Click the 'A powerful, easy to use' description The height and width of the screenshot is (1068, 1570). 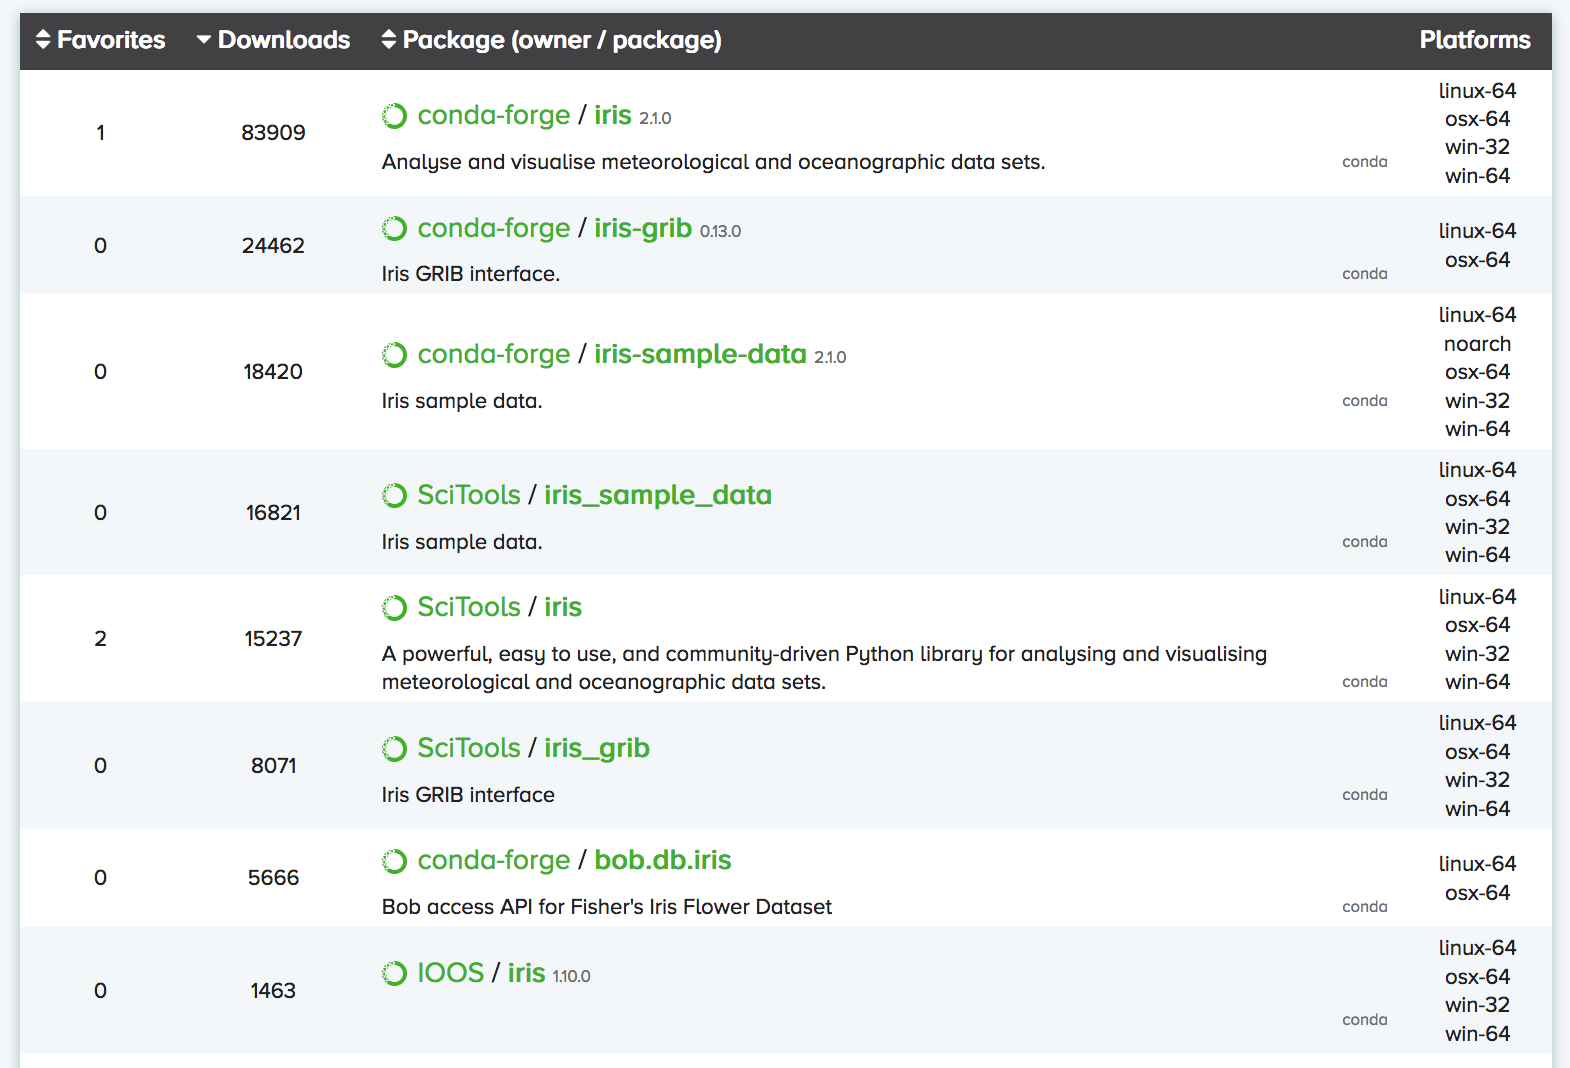[824, 668]
